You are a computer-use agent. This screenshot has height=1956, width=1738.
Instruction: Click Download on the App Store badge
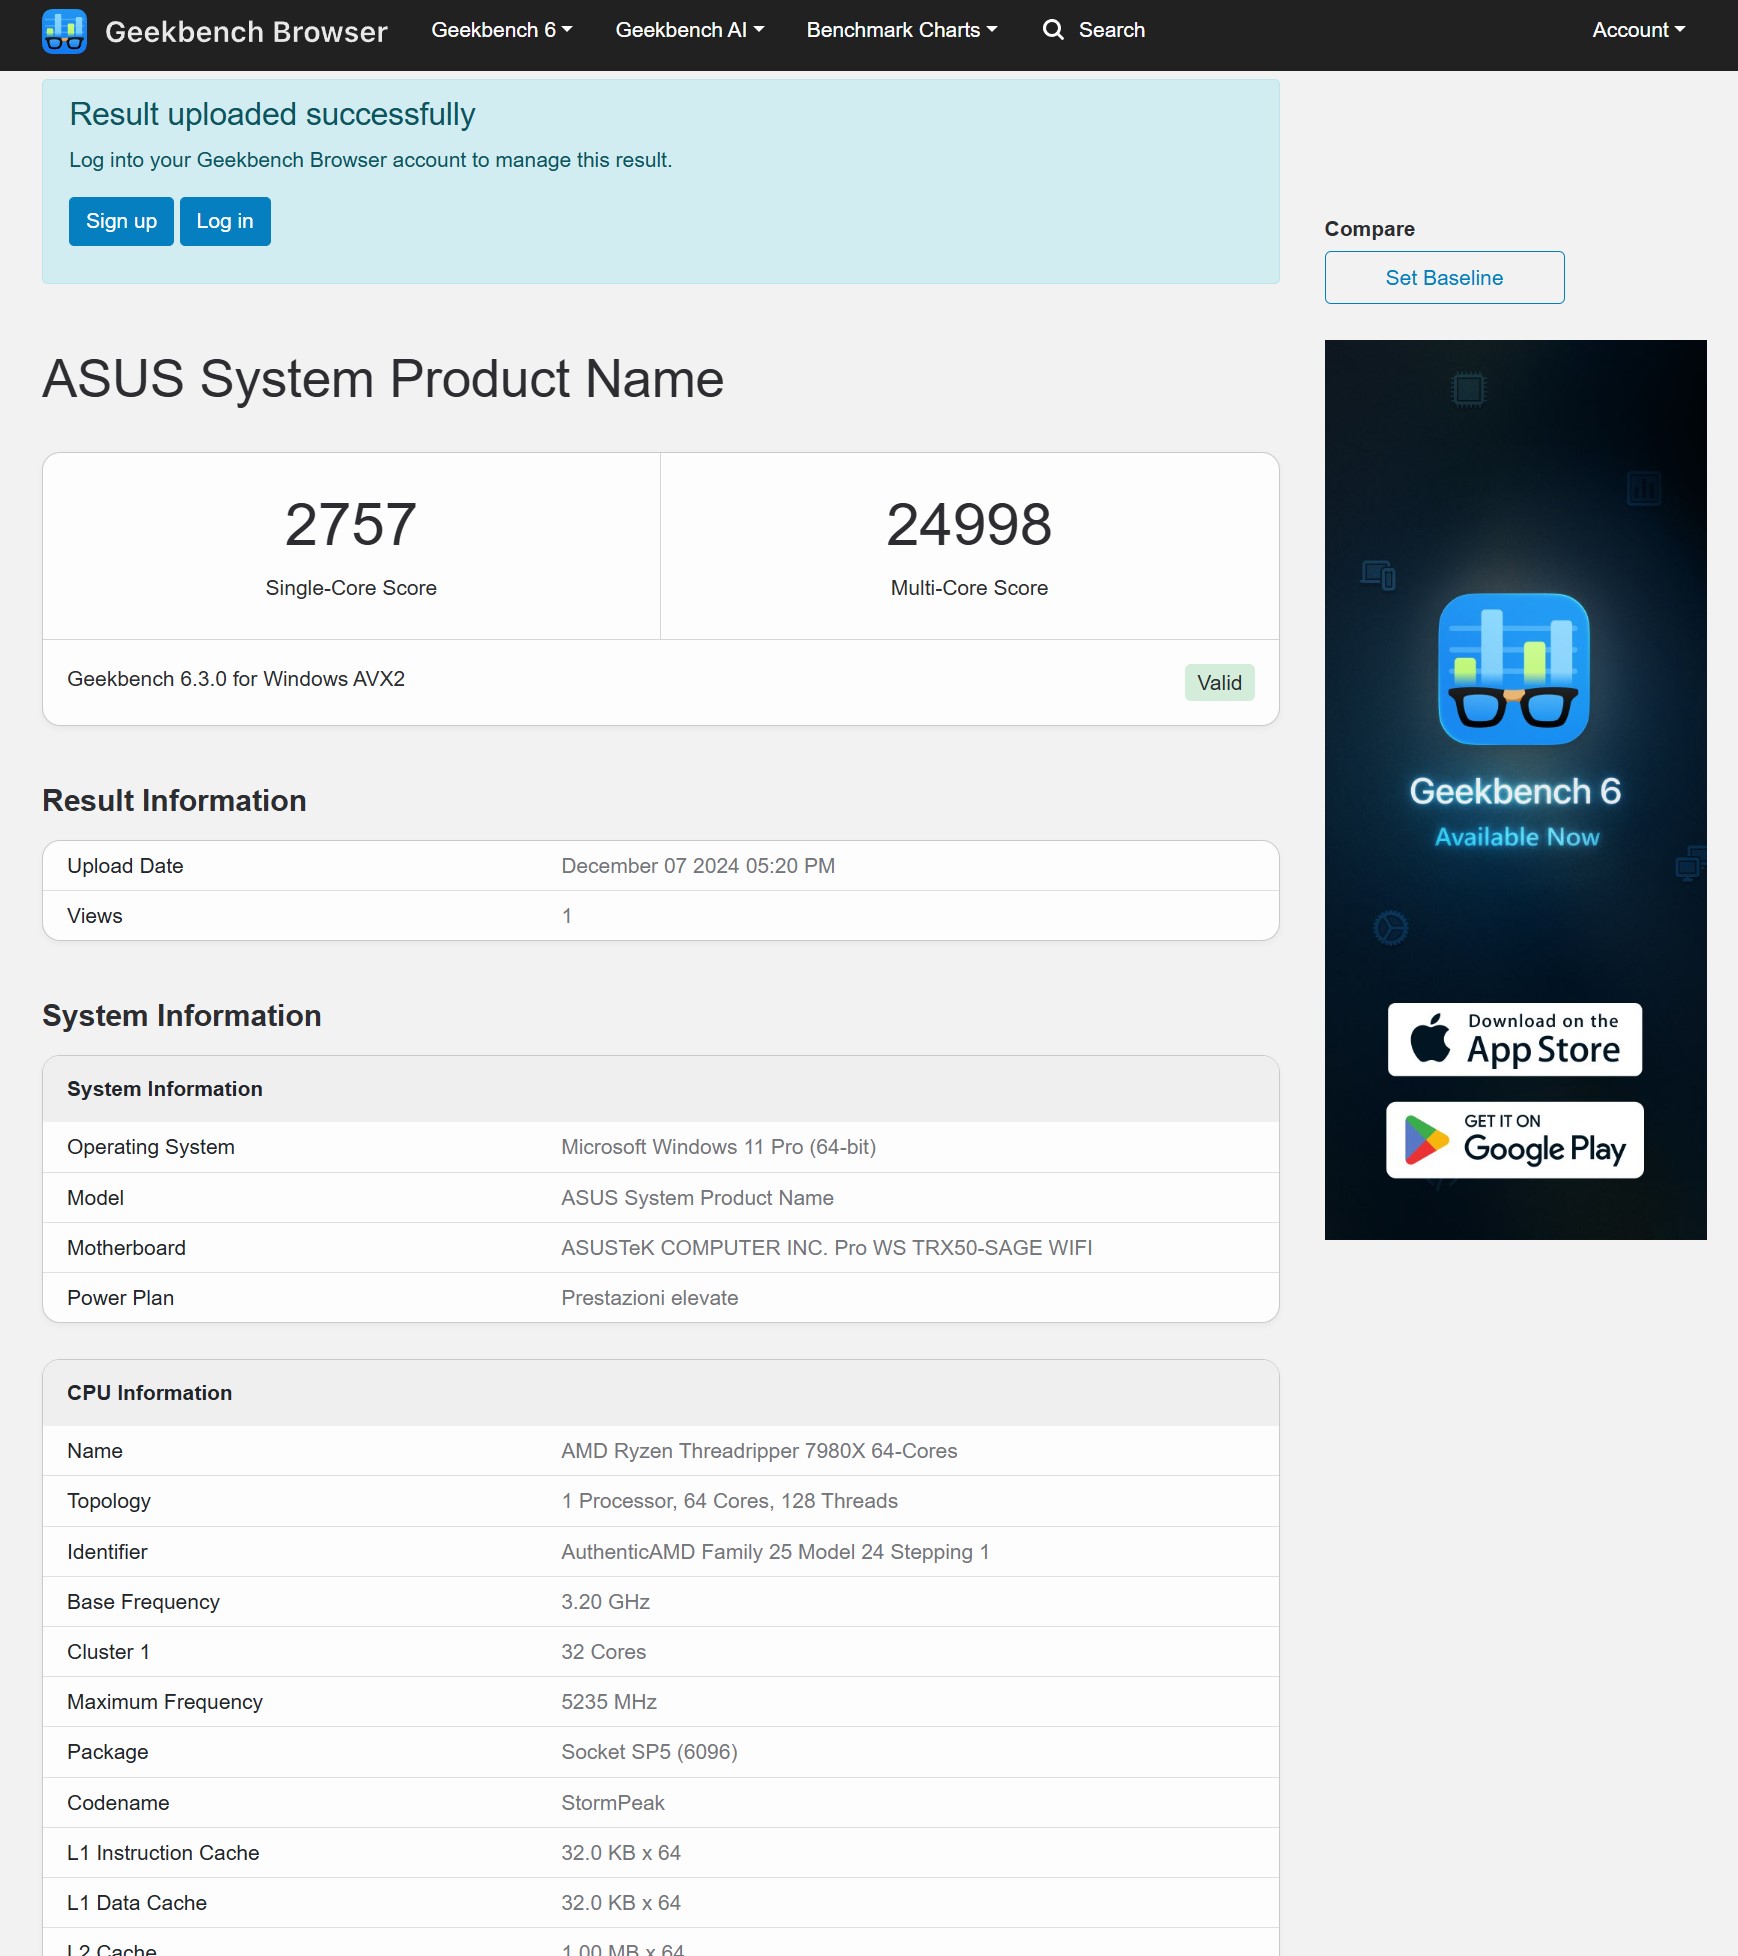pos(1515,1040)
